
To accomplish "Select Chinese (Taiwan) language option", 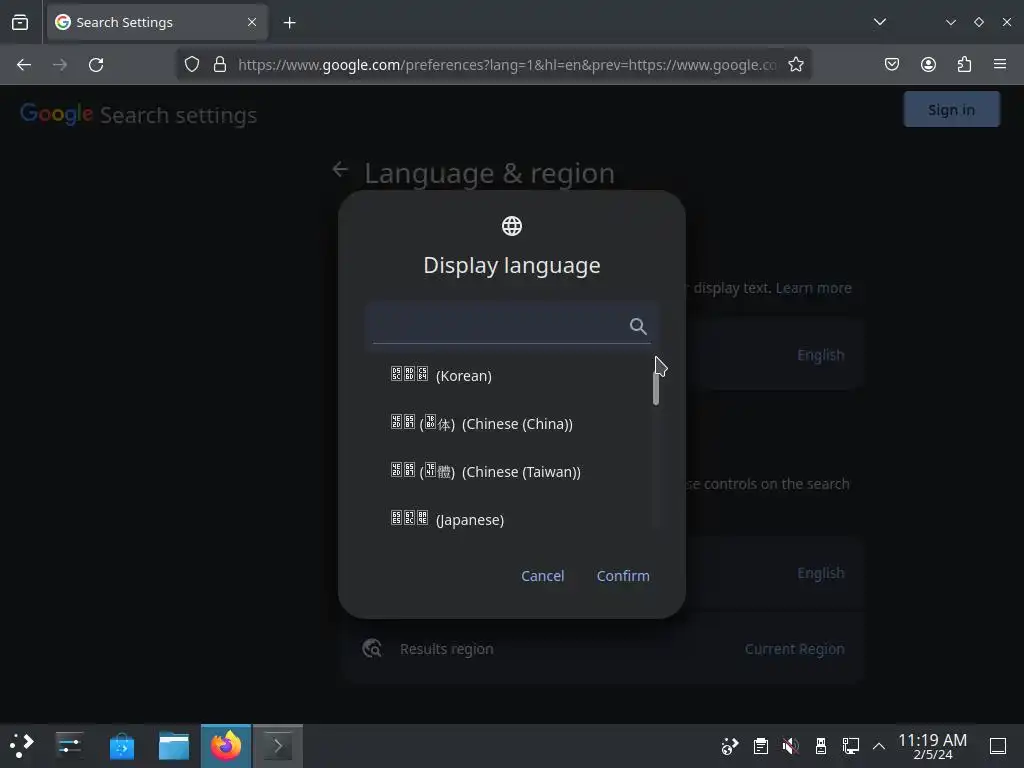I will click(511, 472).
